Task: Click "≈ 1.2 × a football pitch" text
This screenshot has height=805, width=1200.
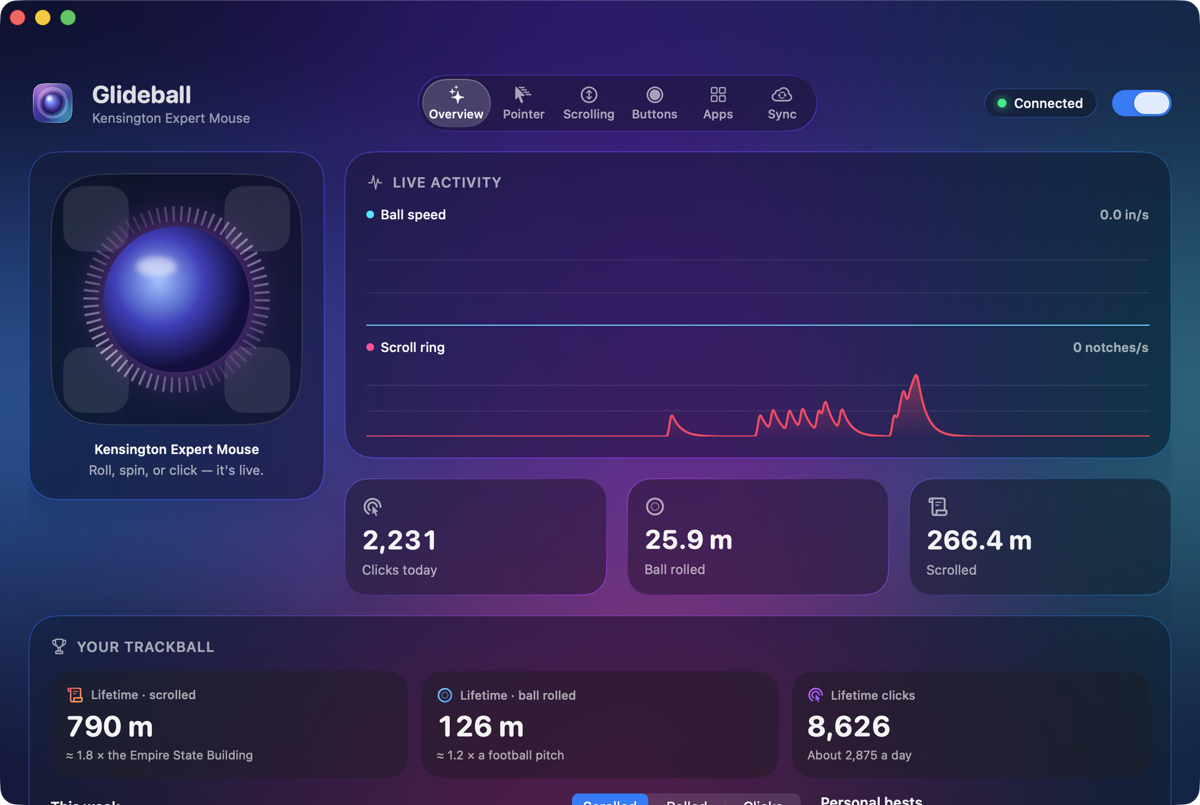Action: [500, 755]
